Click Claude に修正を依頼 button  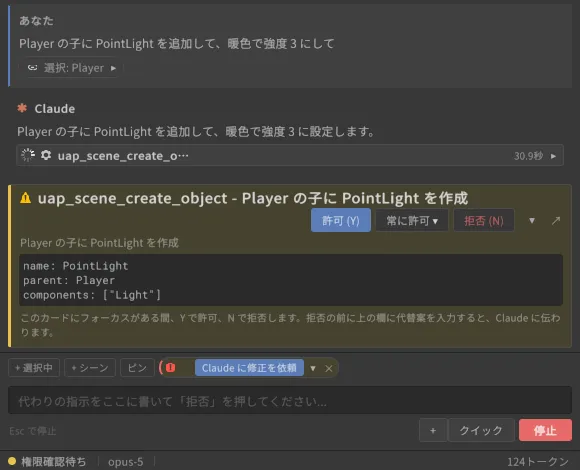(x=249, y=368)
